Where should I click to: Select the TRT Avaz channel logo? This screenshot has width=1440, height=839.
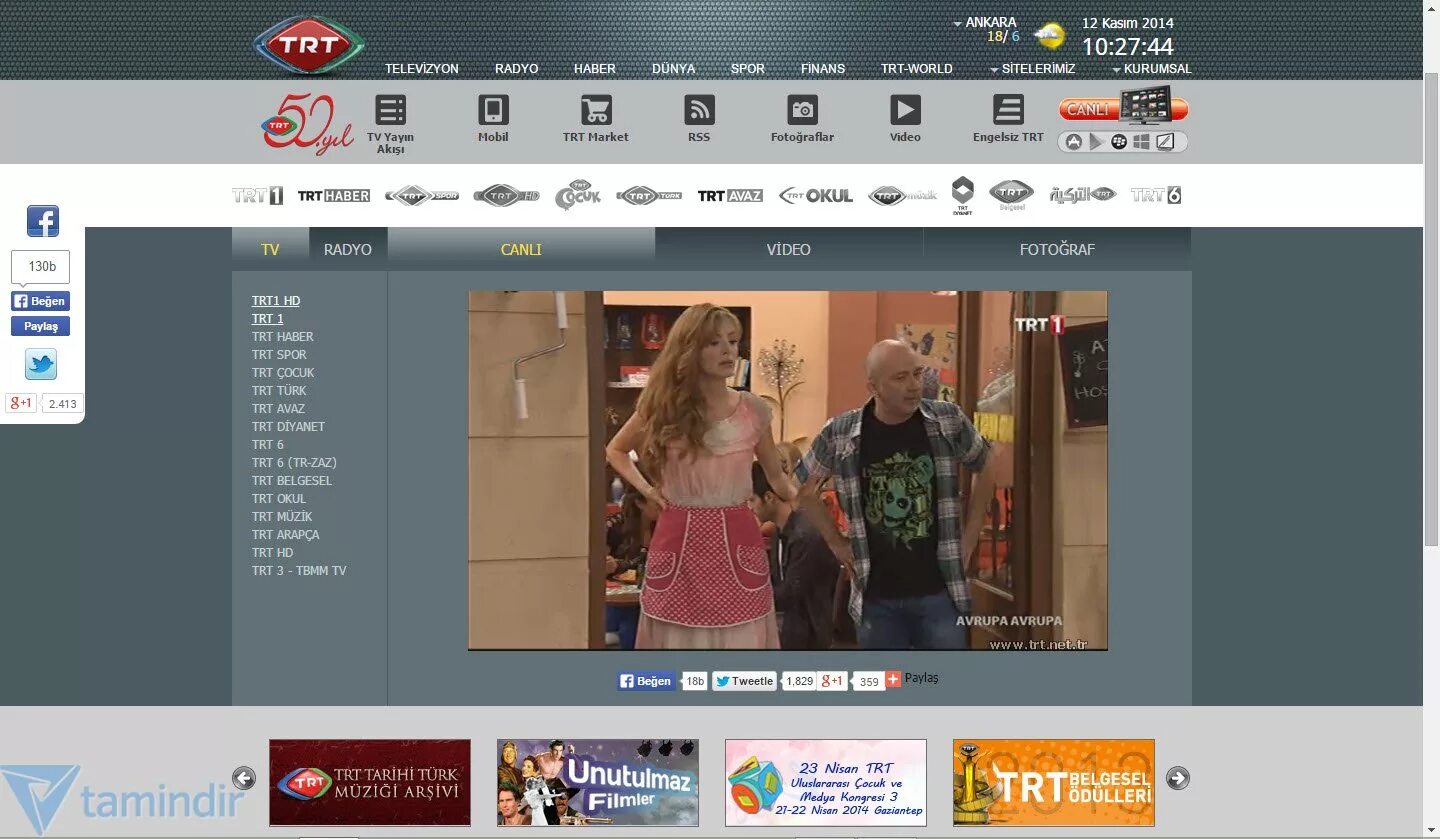tap(730, 196)
